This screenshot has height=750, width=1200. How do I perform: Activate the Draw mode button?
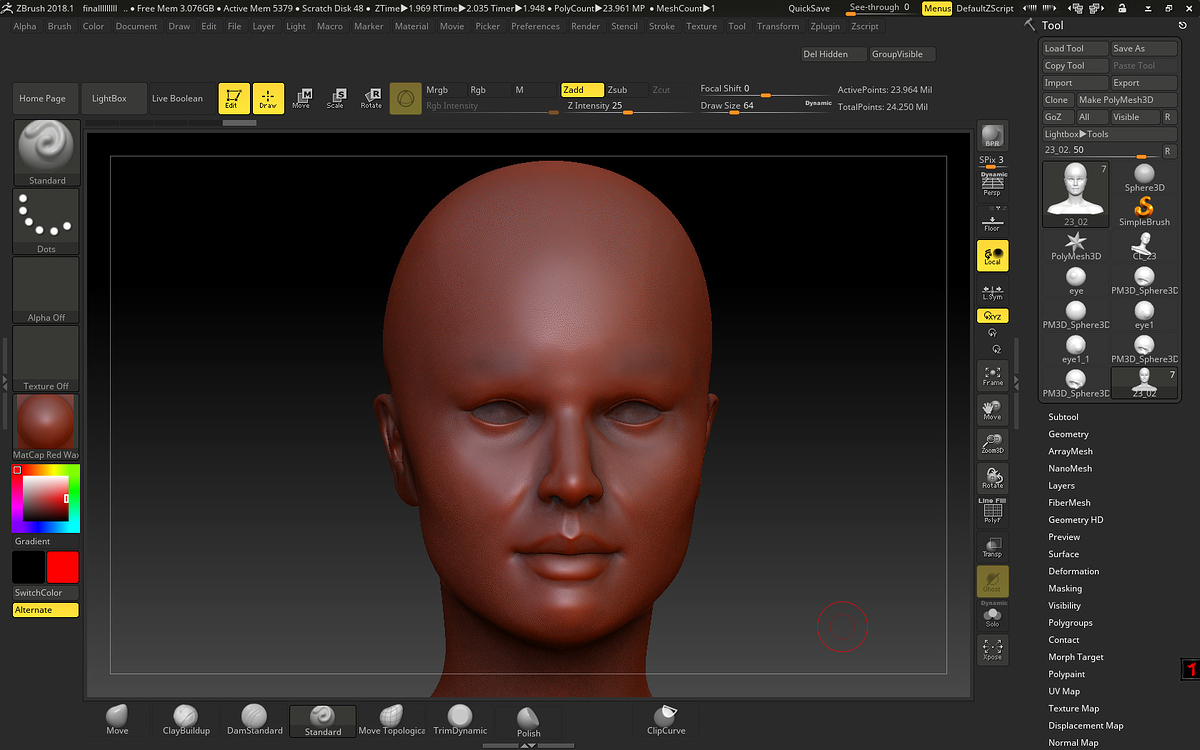(268, 98)
